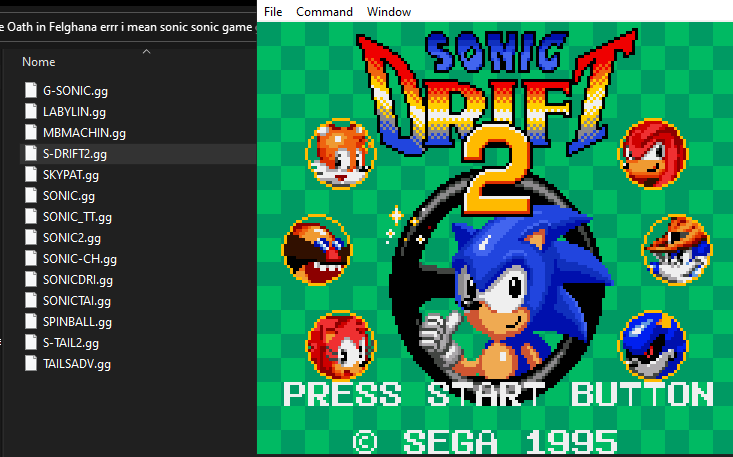Click the MBMACHIN.gg file name

[x=84, y=133]
